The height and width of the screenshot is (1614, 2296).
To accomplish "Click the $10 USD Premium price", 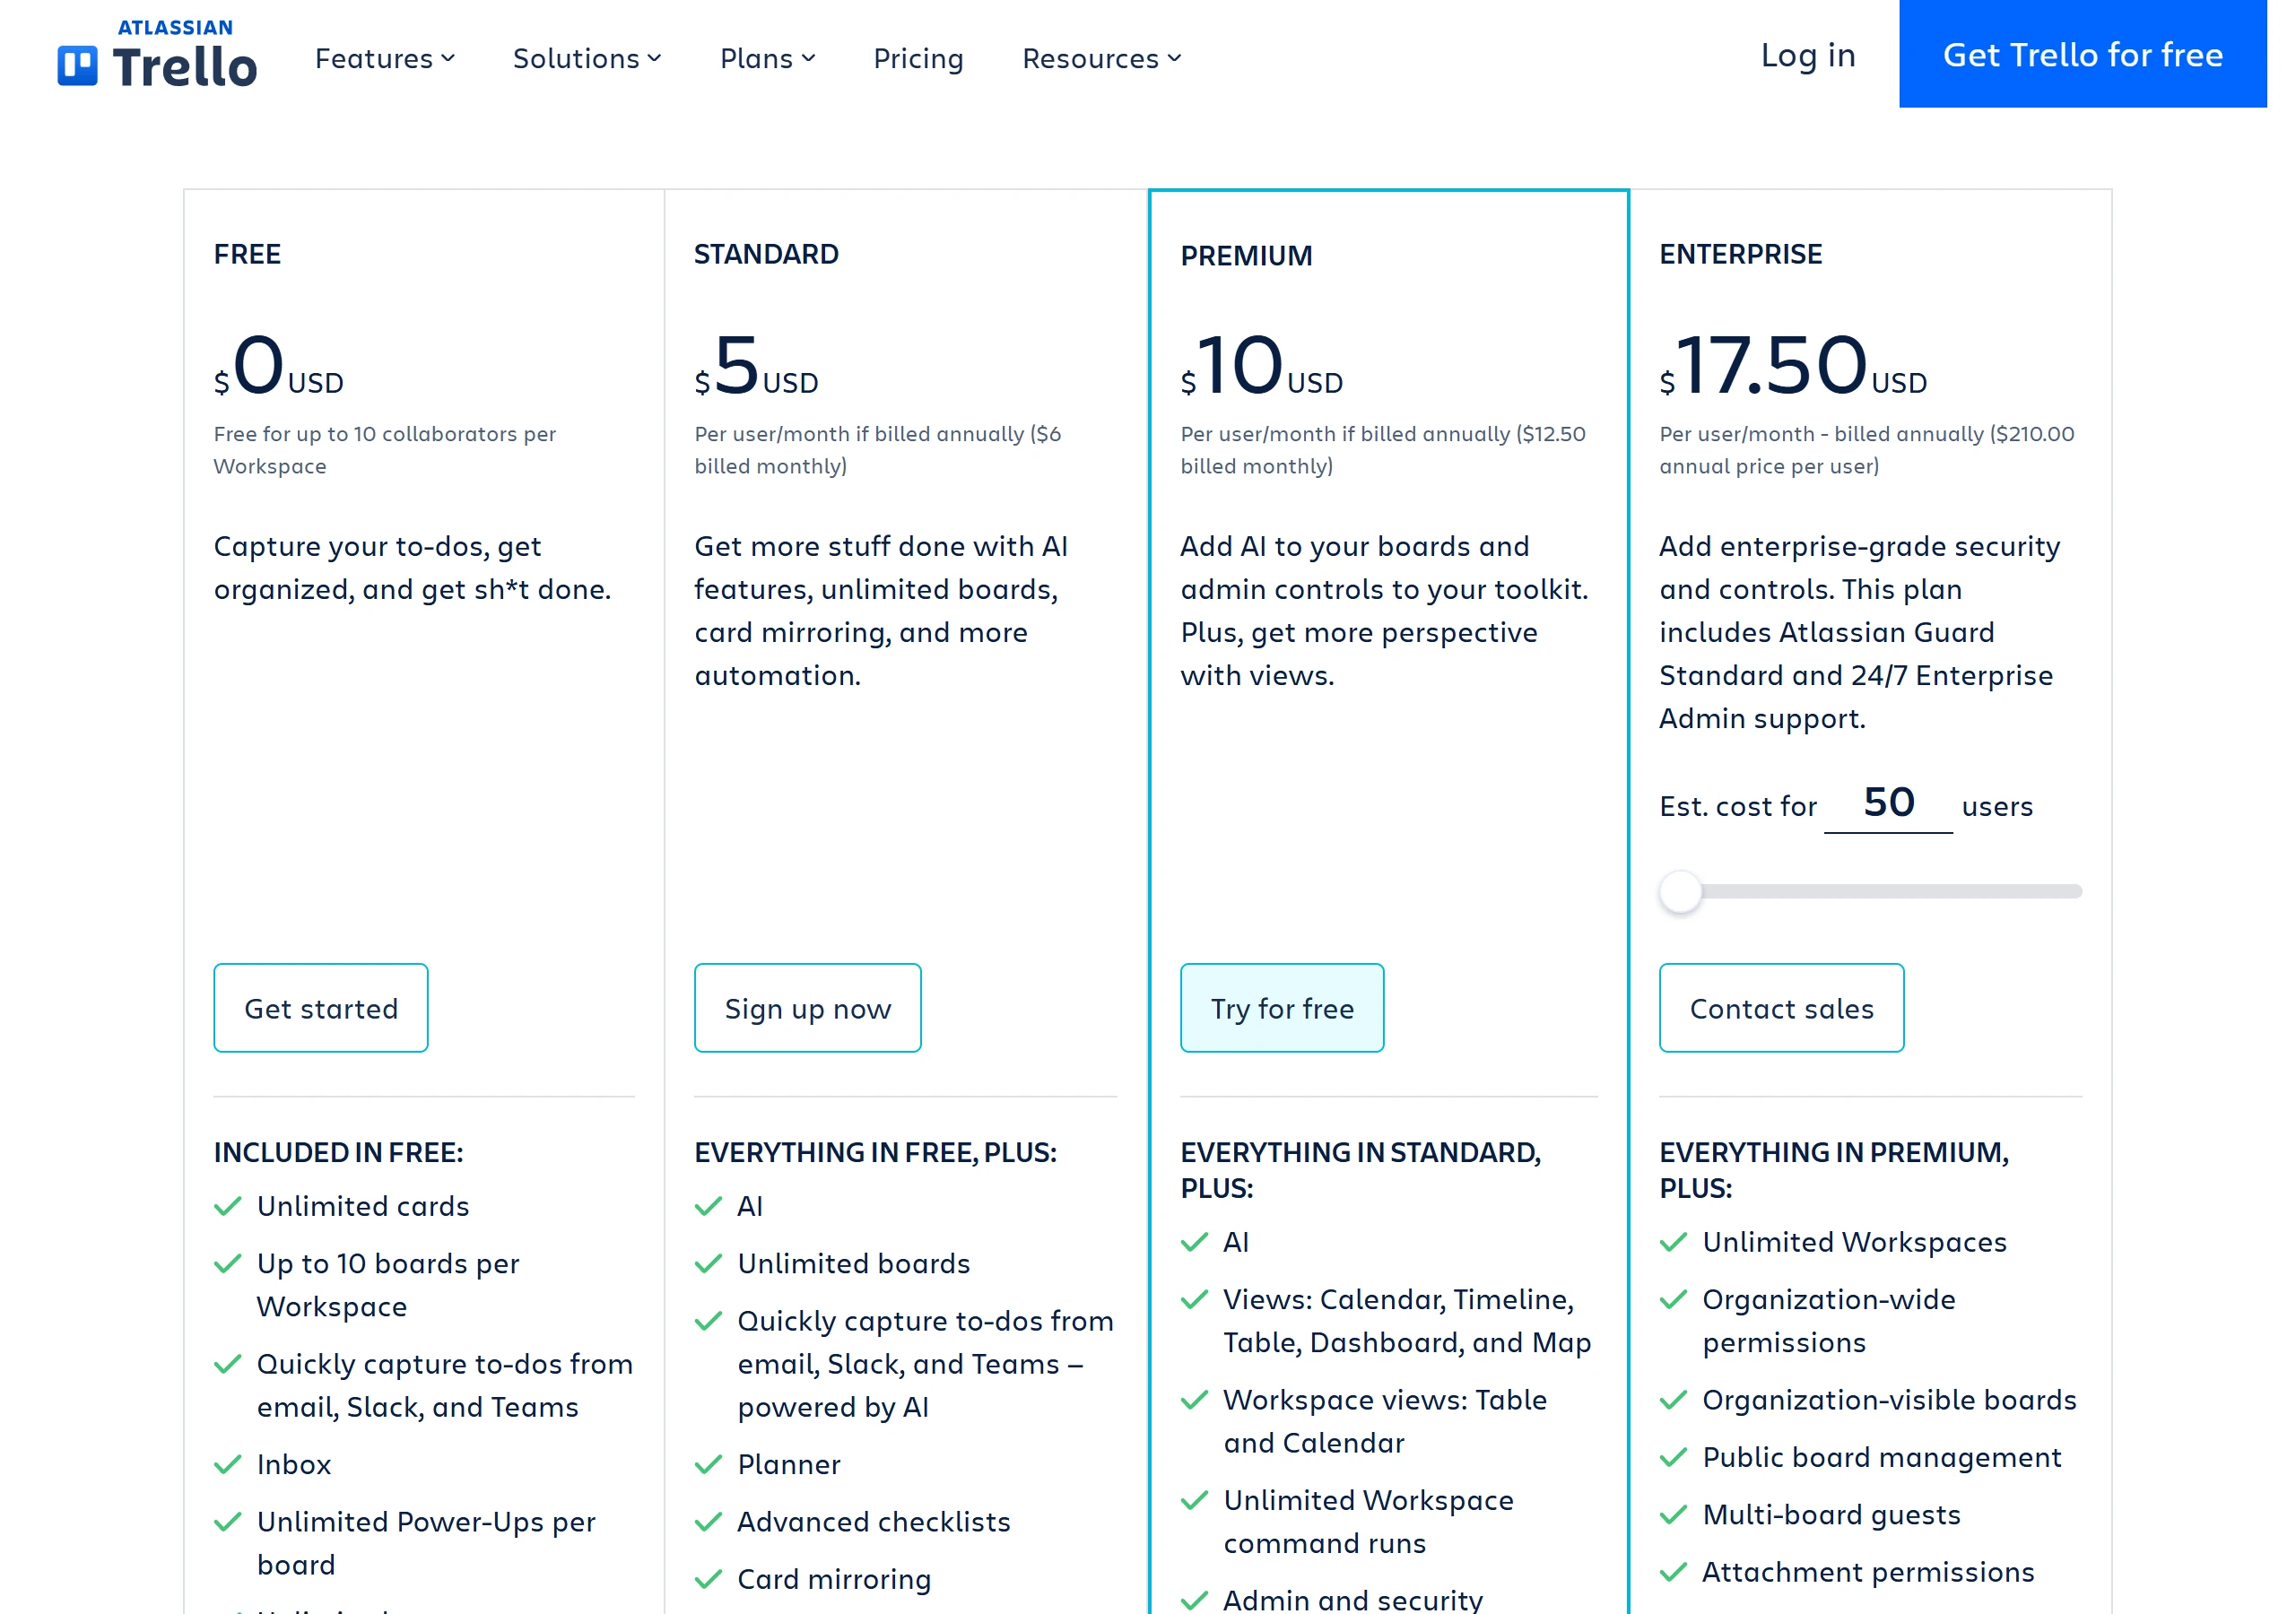I will [x=1262, y=365].
